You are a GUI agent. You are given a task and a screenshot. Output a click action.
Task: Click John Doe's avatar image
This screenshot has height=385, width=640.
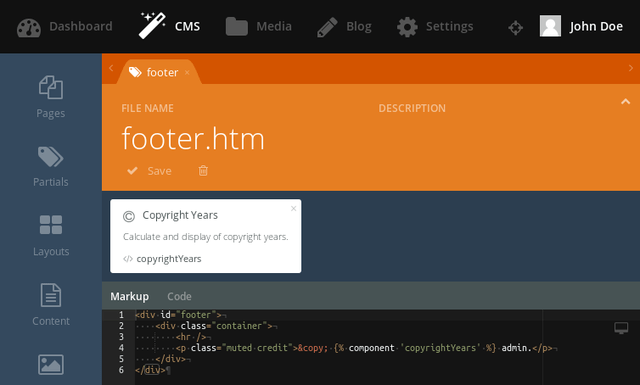tap(550, 26)
